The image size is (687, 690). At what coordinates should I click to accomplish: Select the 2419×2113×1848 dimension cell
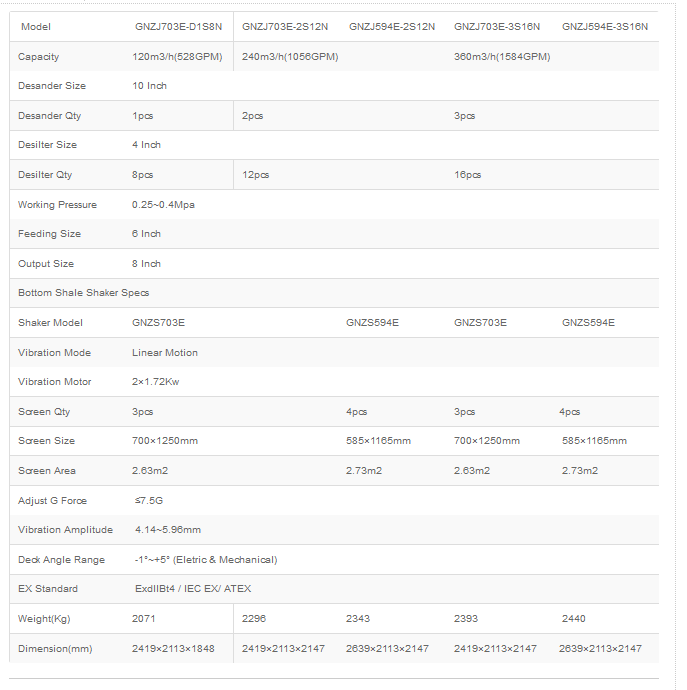173,649
